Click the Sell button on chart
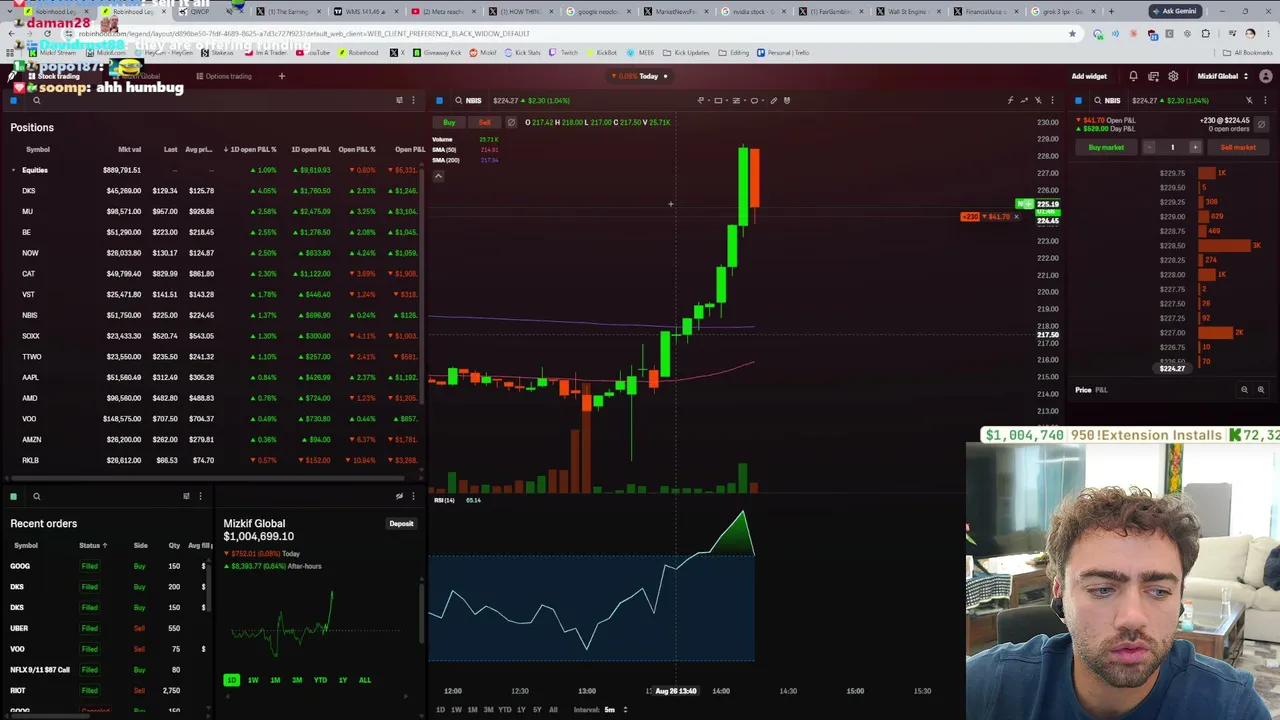The image size is (1280, 720). pyautogui.click(x=484, y=122)
